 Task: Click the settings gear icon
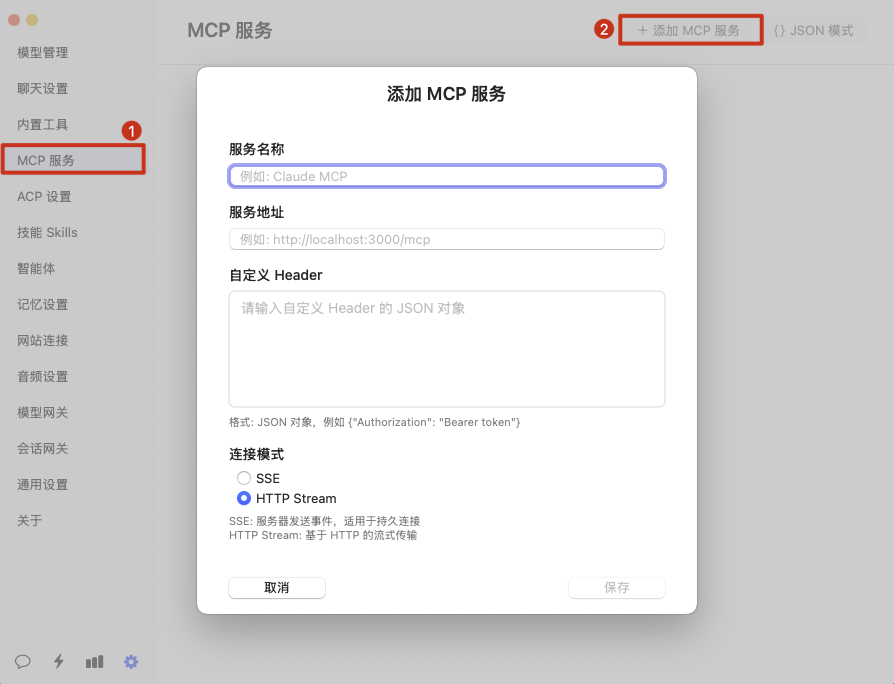click(131, 661)
